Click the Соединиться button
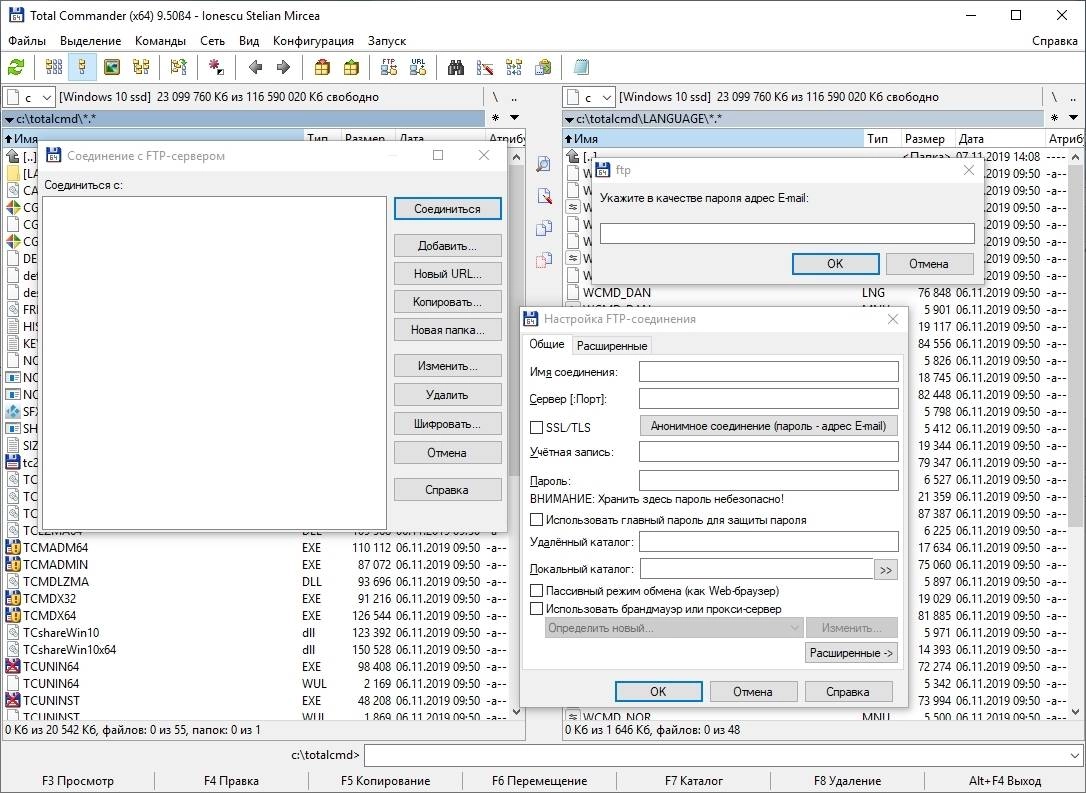 (447, 208)
